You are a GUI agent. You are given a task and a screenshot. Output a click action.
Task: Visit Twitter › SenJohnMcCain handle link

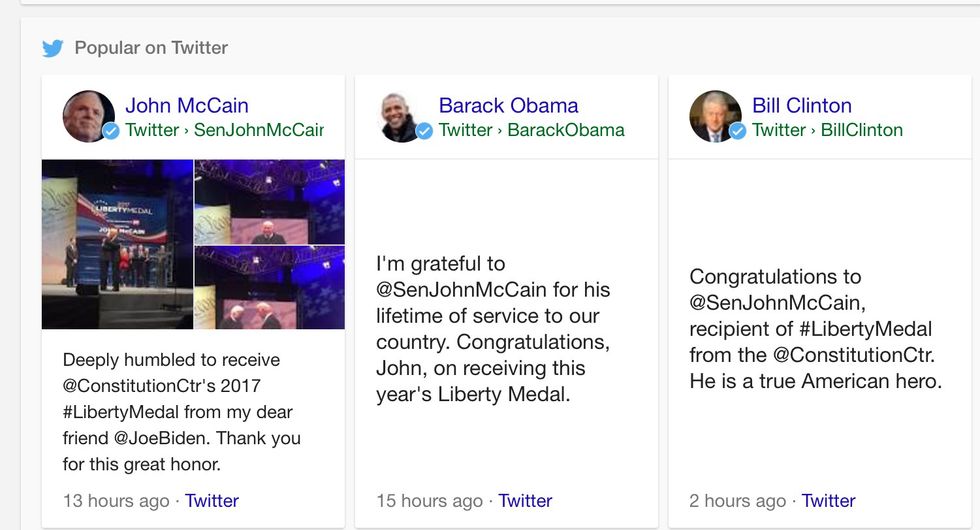[x=224, y=130]
